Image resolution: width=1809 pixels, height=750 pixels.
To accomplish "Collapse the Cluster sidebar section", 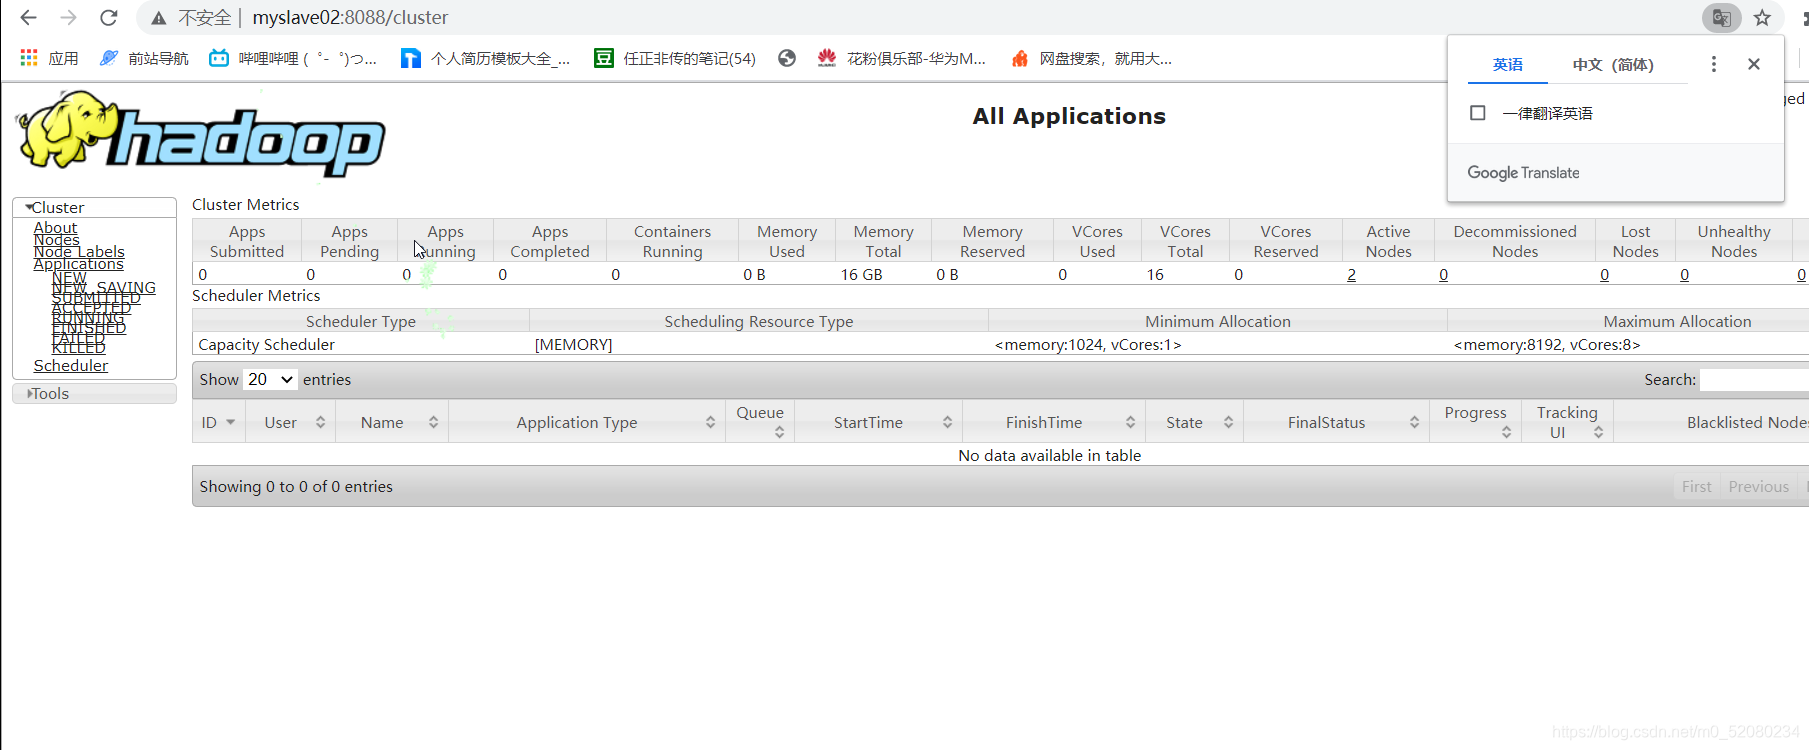I will [95, 207].
